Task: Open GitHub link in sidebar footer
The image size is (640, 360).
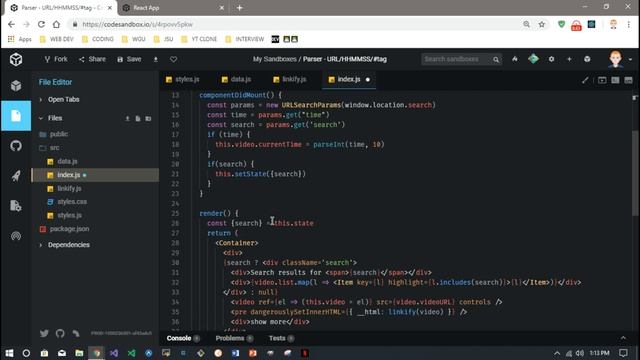Action: [60, 333]
